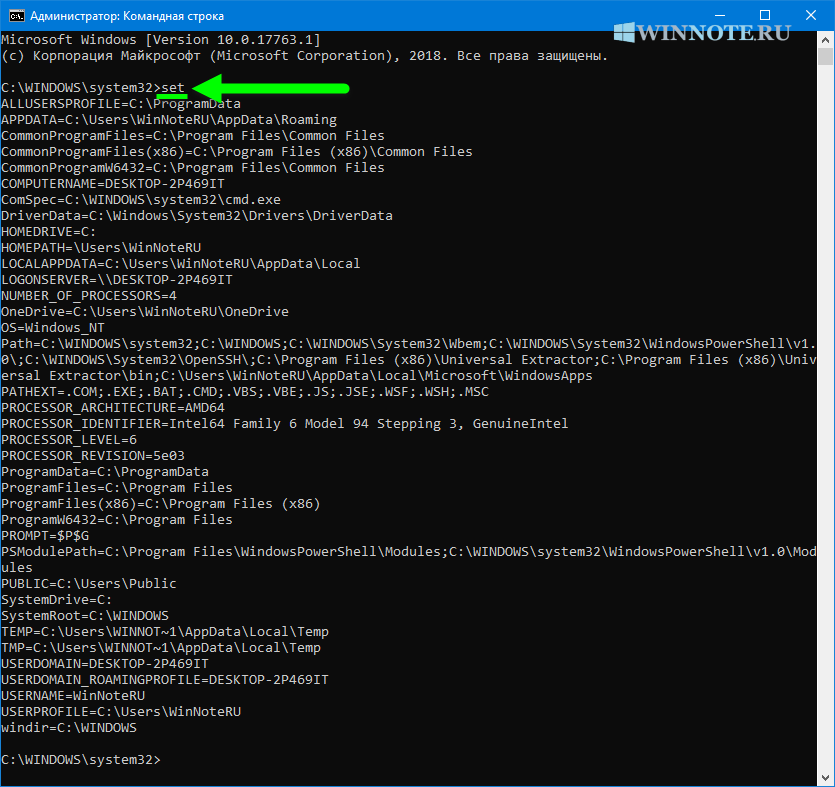Screen dimensions: 835x787
Task: Click 'ProgramData=C:\ProgramData' line
Action: pos(105,472)
